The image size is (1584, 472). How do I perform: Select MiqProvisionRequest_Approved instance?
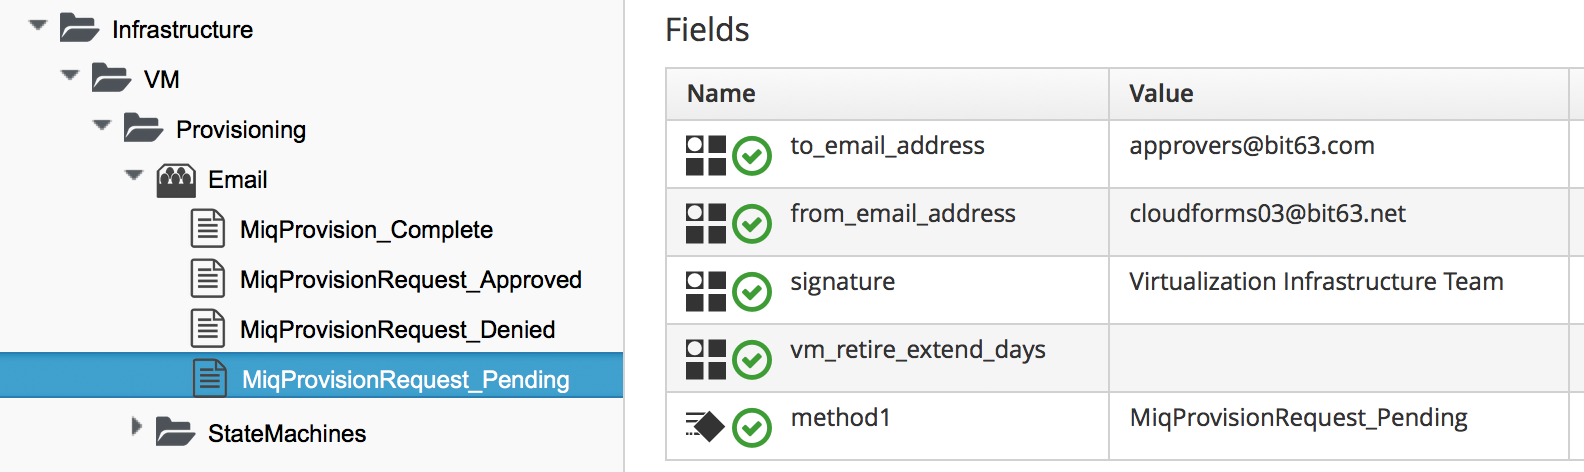click(x=410, y=280)
